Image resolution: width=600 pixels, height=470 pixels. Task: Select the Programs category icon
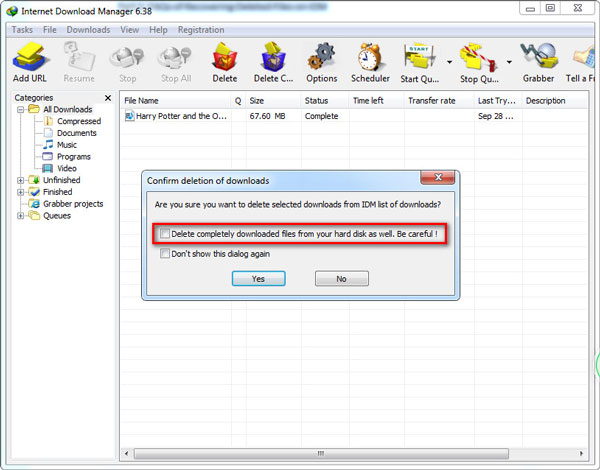(48, 157)
